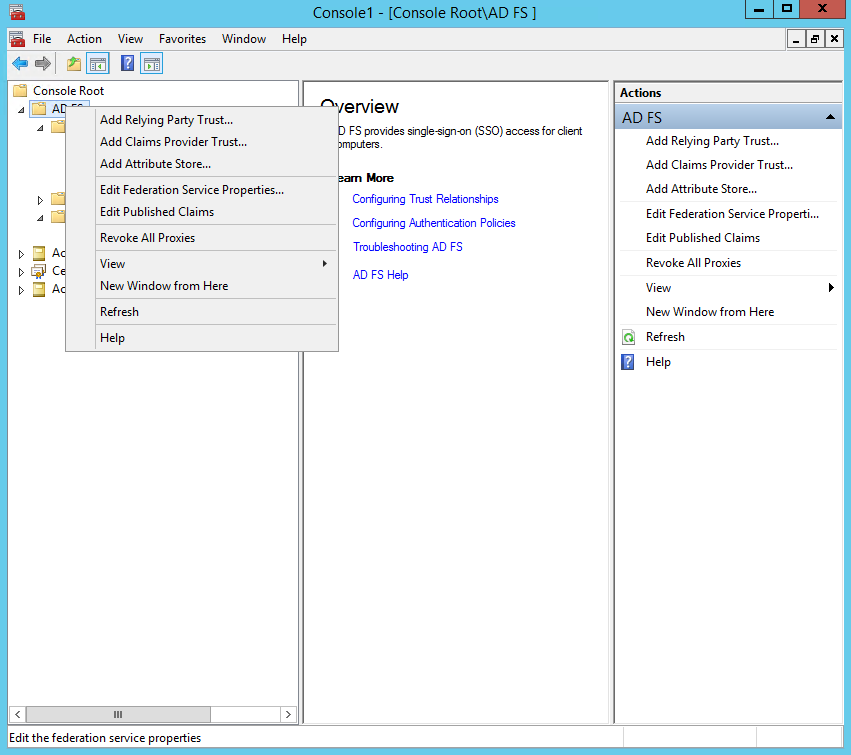851x755 pixels.
Task: Click the tree pane horizontal scrollbar right arrow
Action: 288,715
